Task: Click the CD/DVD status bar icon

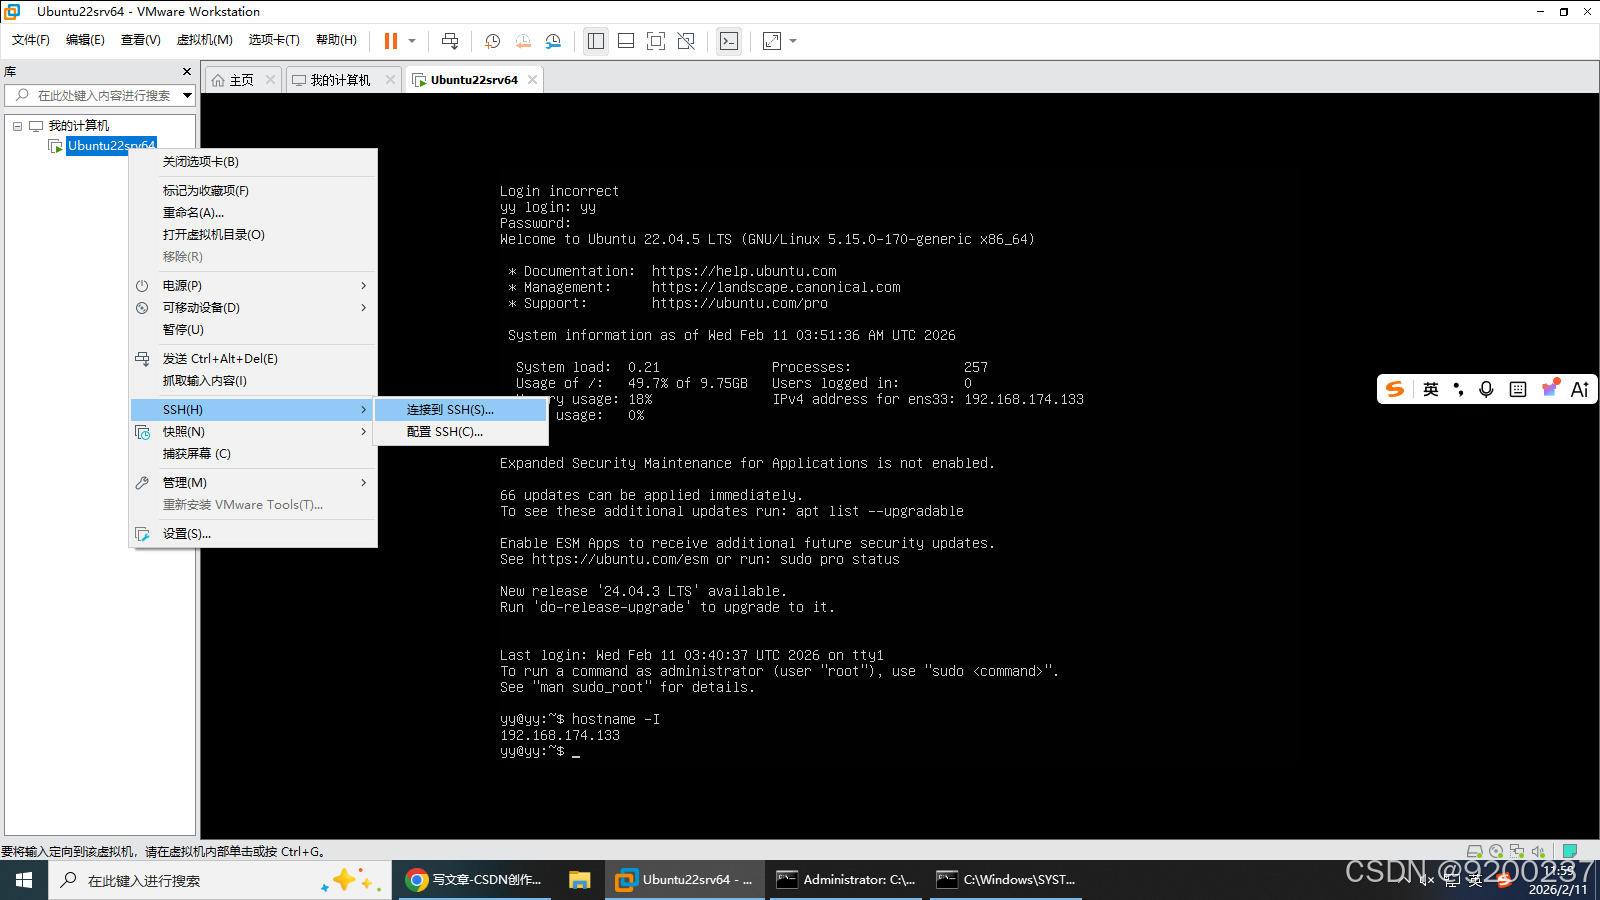Action: 1496,851
